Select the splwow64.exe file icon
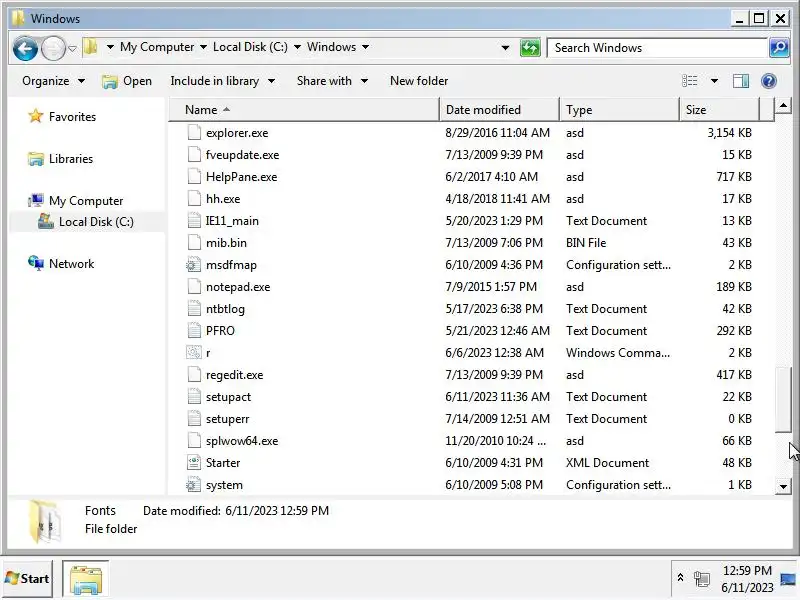This screenshot has width=800, height=600. [194, 440]
